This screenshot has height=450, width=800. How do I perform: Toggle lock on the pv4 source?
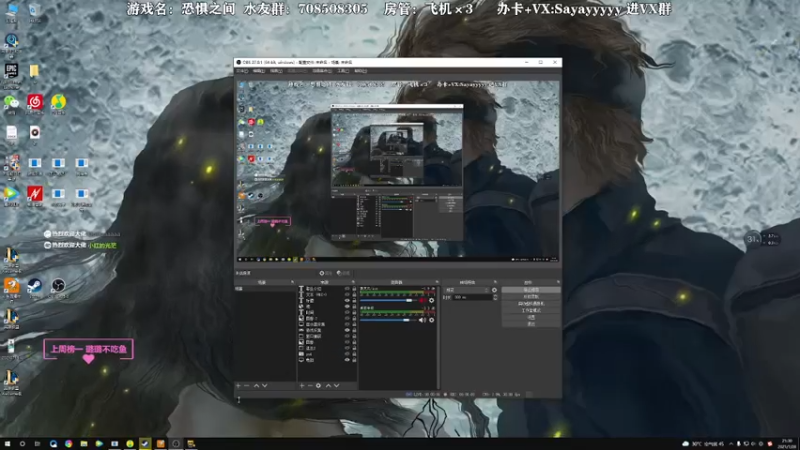tap(354, 354)
